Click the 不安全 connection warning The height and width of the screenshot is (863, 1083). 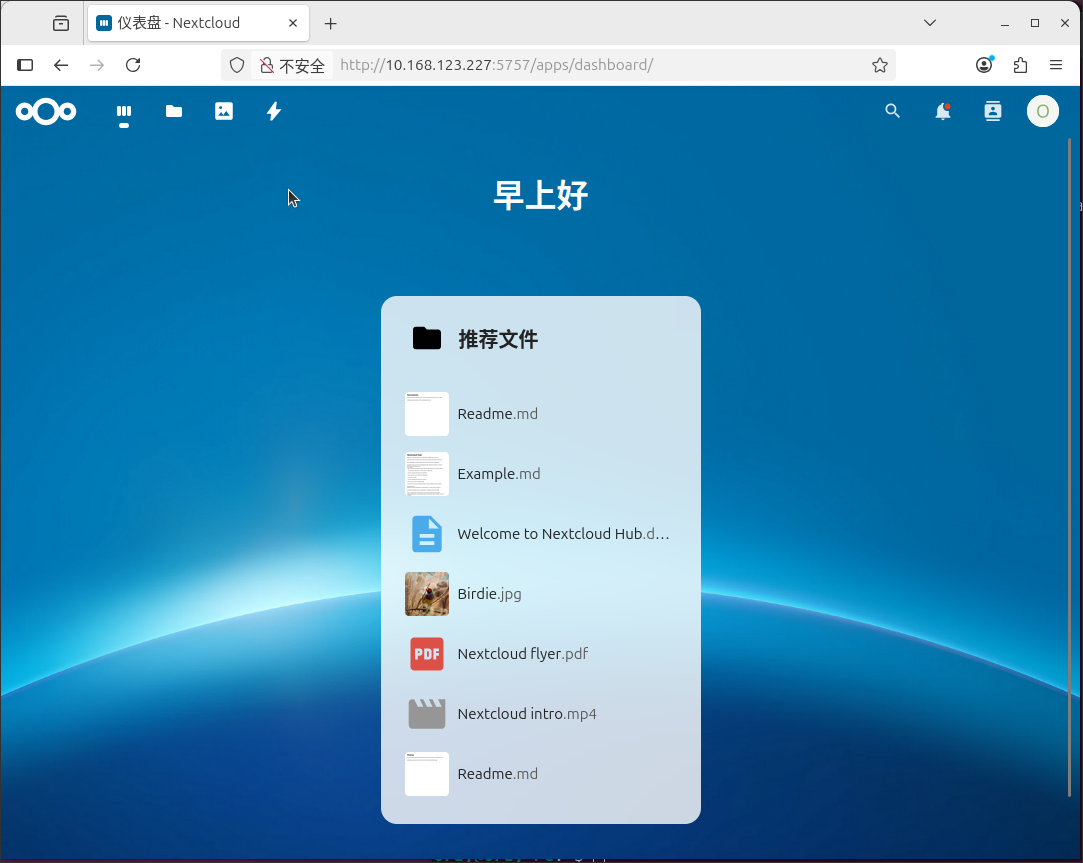point(292,65)
